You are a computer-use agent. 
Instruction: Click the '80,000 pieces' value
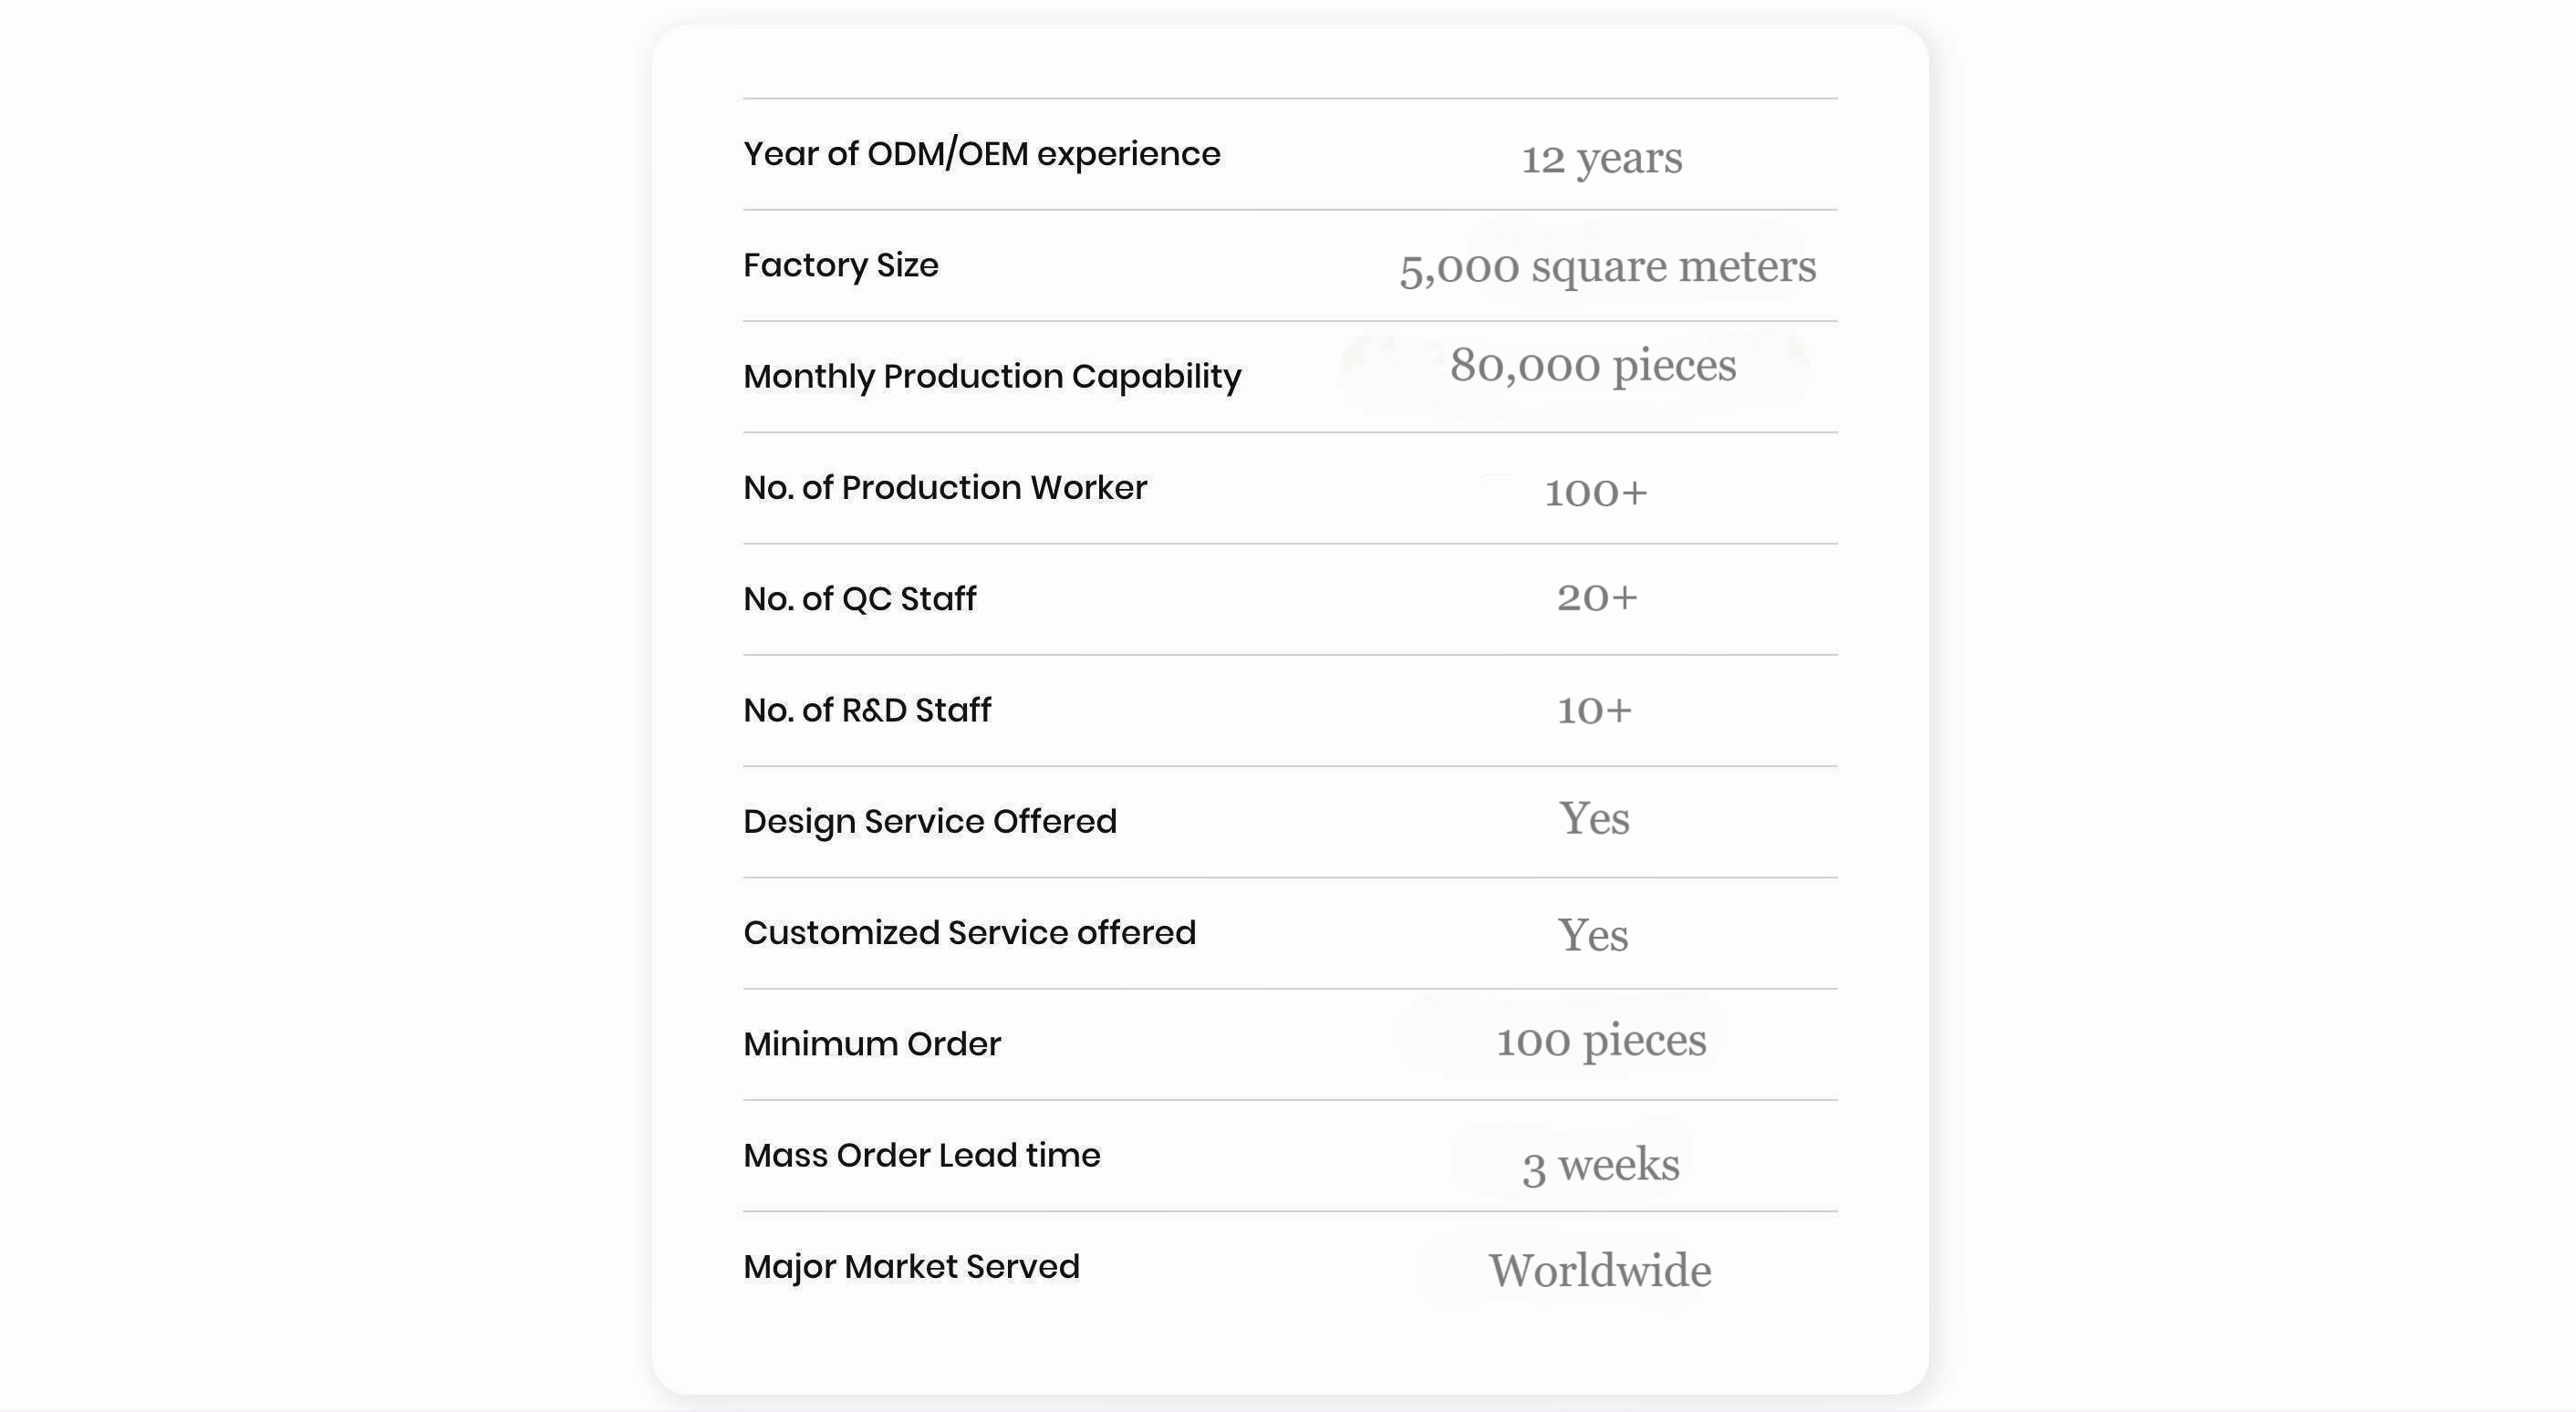tap(1593, 366)
